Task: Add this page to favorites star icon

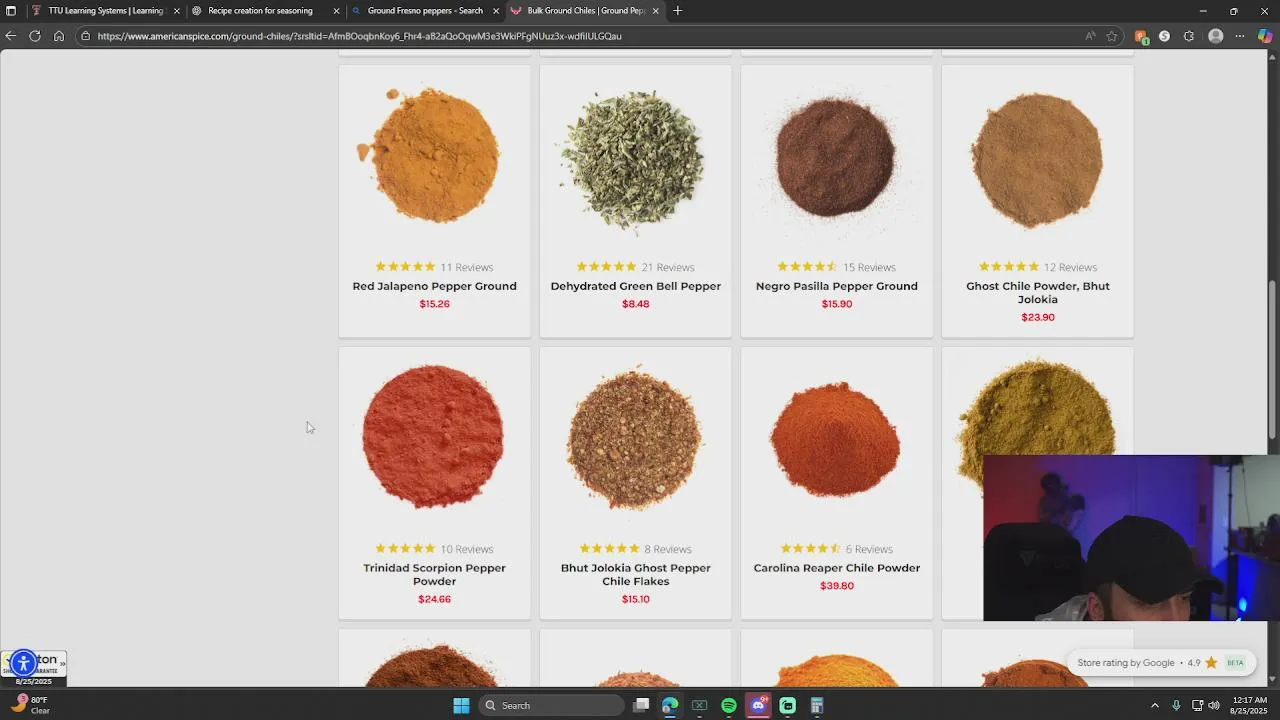Action: 1112,36
